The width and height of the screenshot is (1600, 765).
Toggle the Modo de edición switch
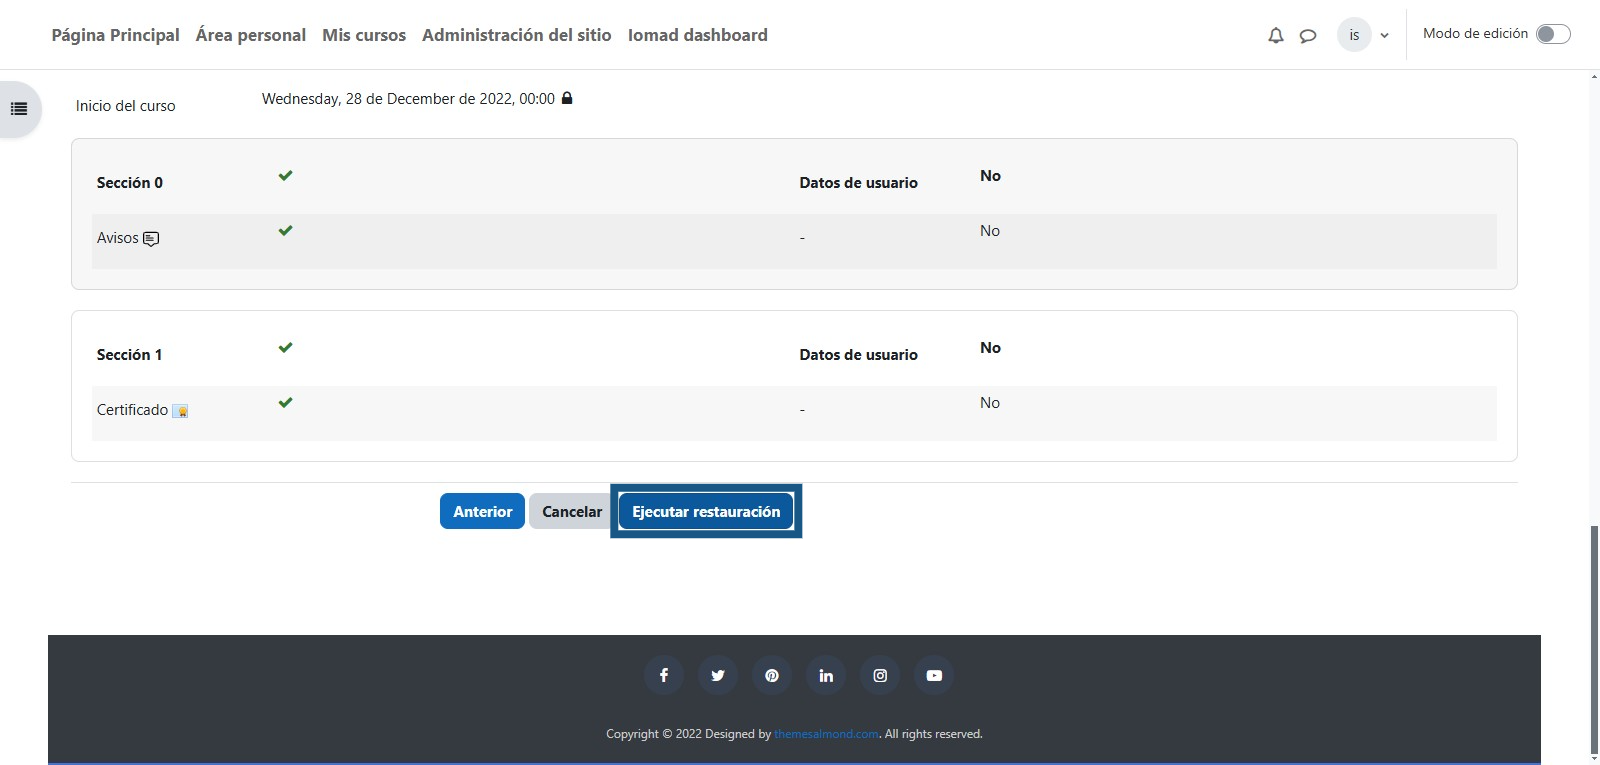coord(1552,34)
